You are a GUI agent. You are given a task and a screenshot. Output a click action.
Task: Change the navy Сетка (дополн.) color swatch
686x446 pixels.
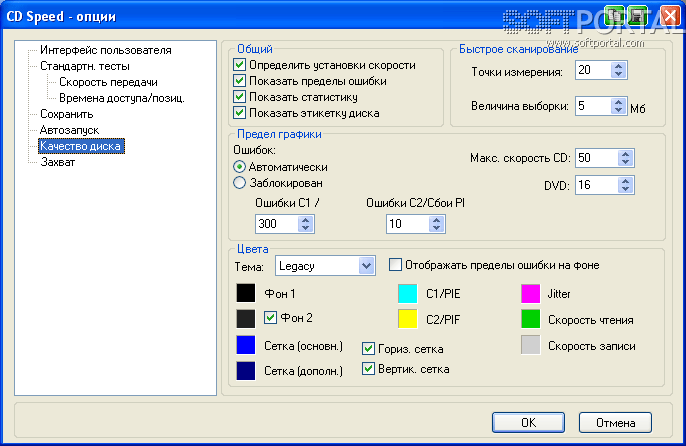coord(246,371)
